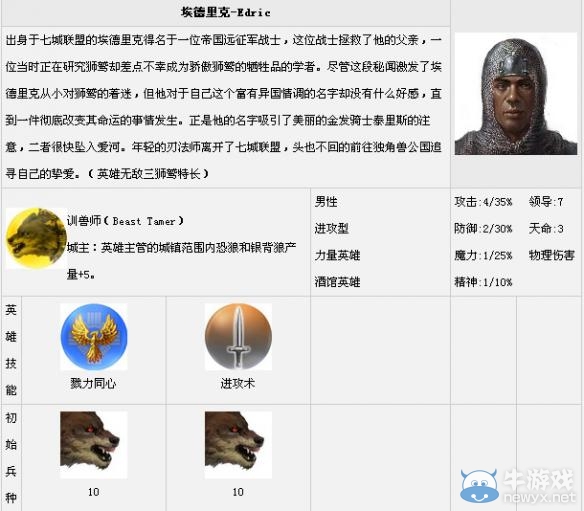Screen dimensions: 584x511
Task: Click the 进攻型 text
Action: 332,228
